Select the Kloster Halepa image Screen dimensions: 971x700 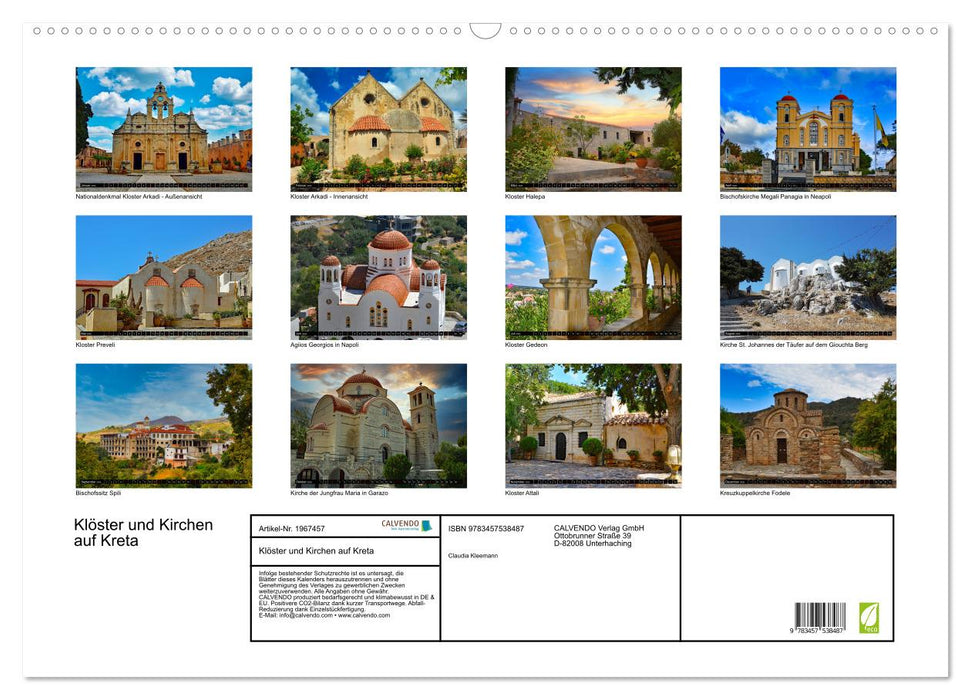[591, 130]
